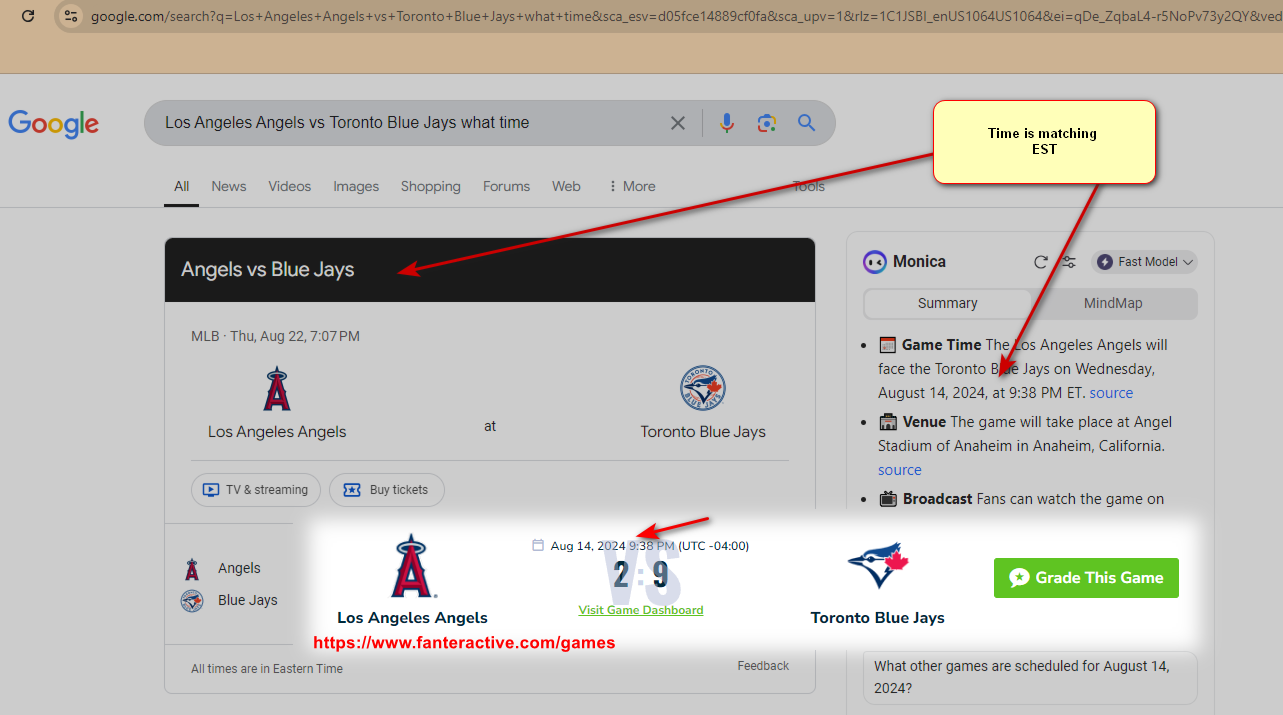Click the small Blue Jays icon in the score row

pyautogui.click(x=192, y=601)
